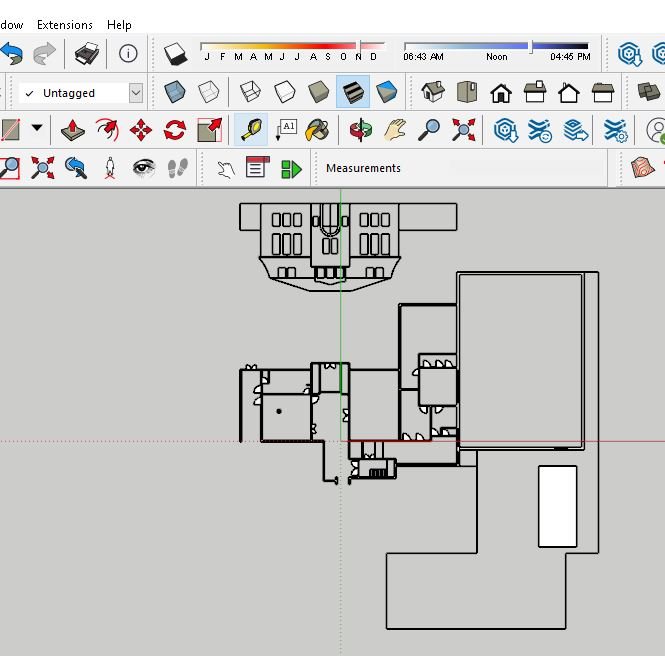
Task: Expand the shape tool dropdown arrow
Action: [37, 128]
